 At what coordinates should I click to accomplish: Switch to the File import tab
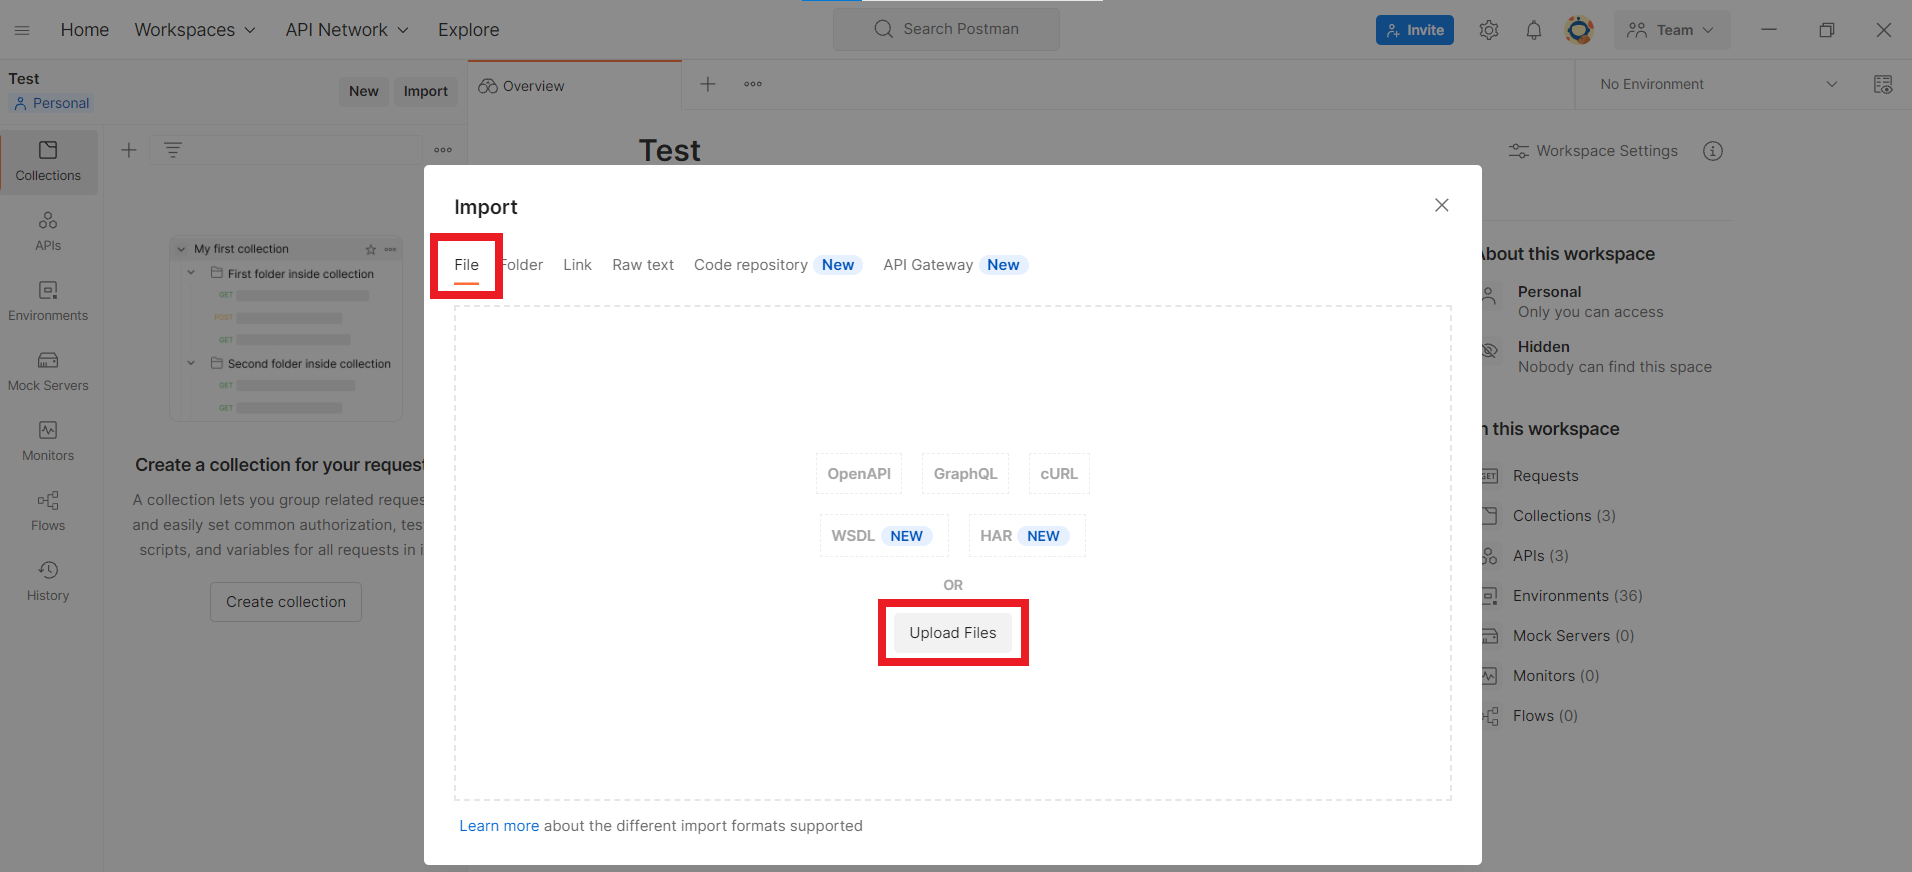tap(466, 265)
